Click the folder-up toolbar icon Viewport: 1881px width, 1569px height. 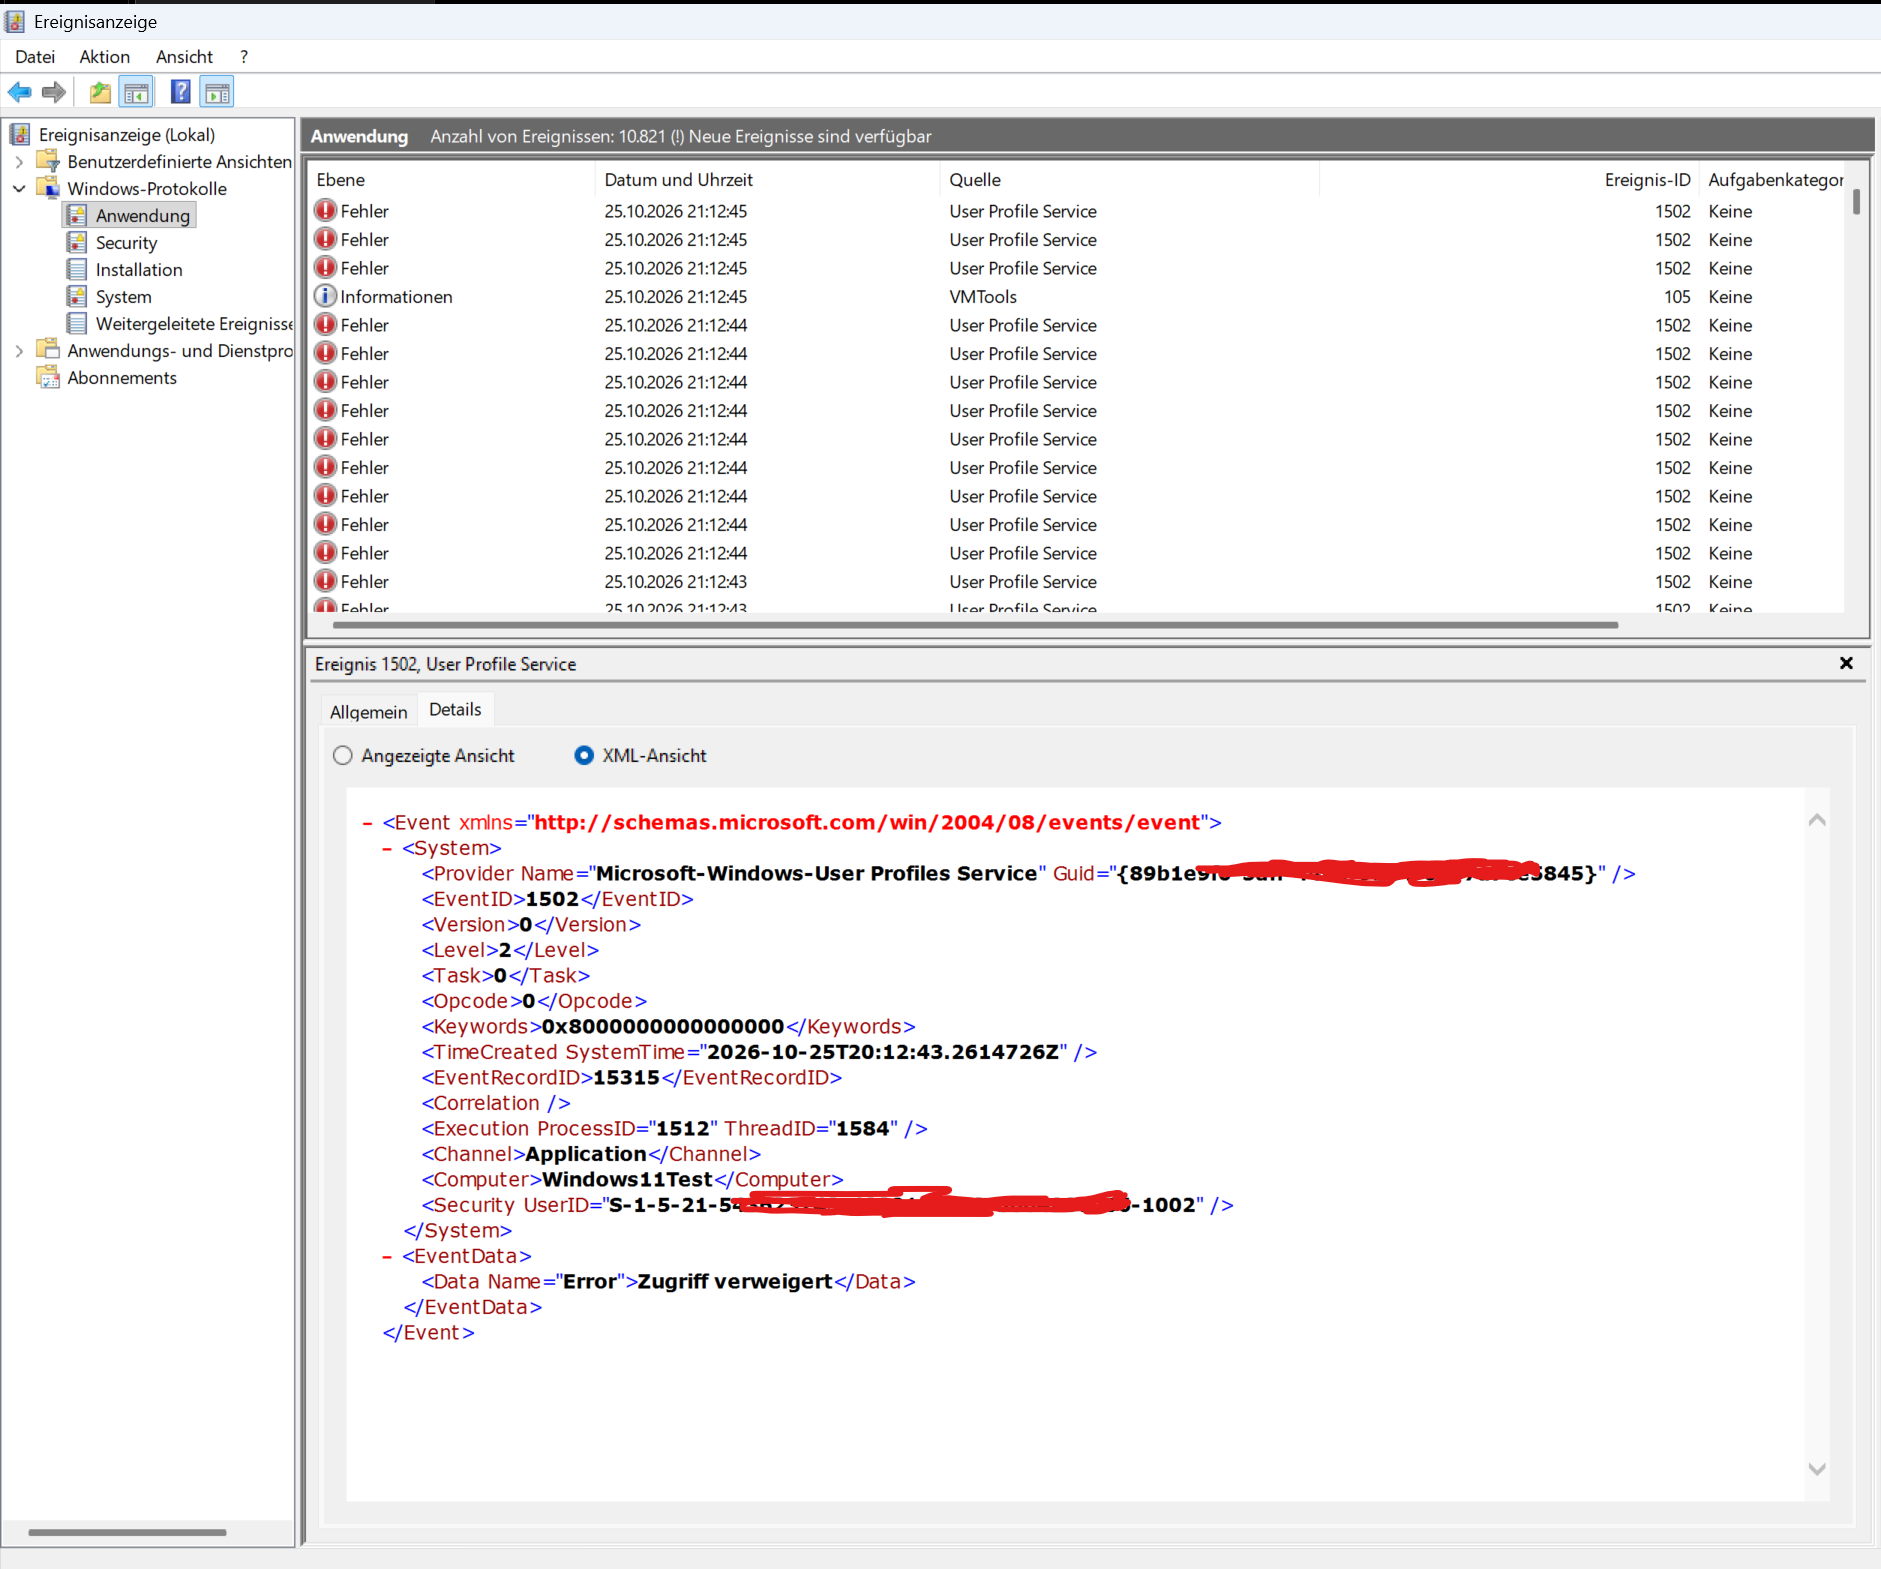100,93
